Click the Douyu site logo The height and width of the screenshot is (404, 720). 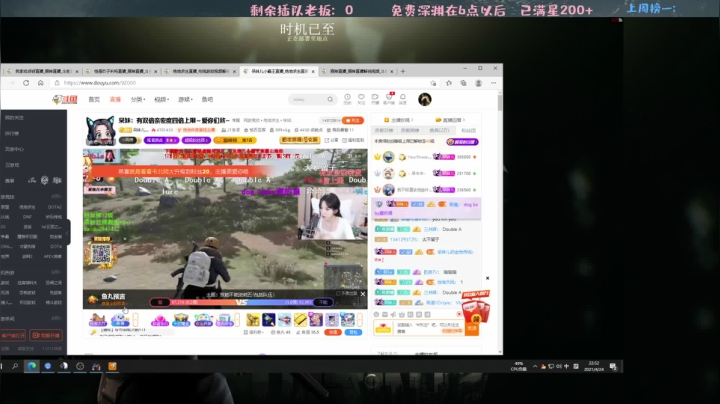64,99
